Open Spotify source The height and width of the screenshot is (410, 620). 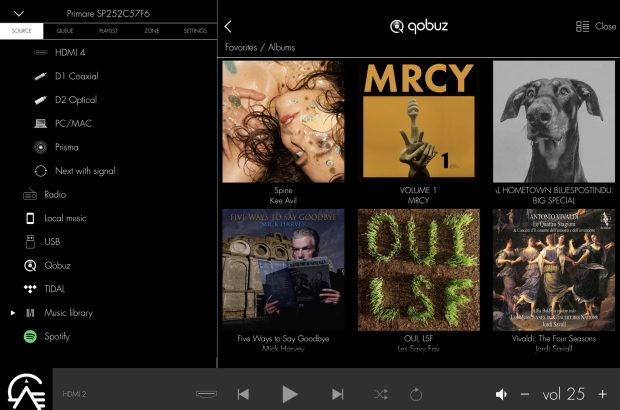56,337
